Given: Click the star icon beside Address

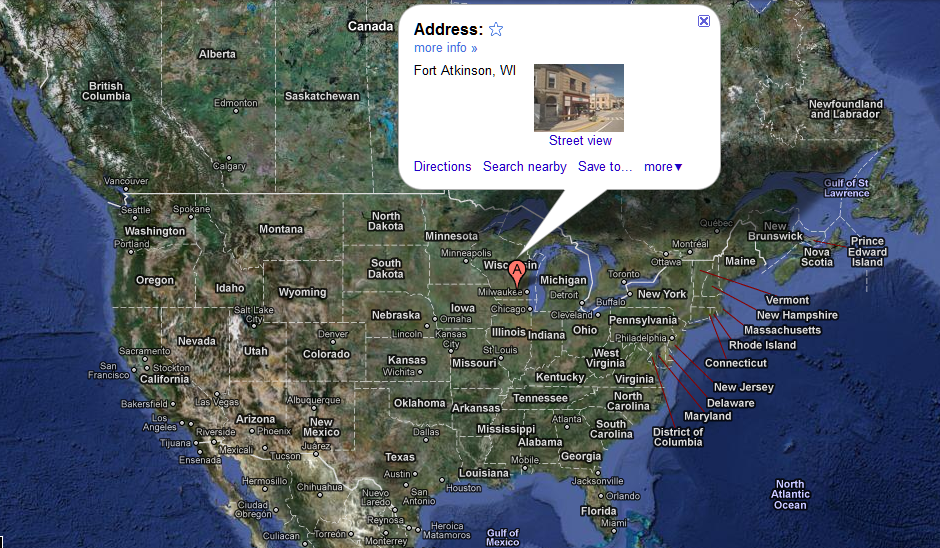Looking at the screenshot, I should (x=496, y=29).
